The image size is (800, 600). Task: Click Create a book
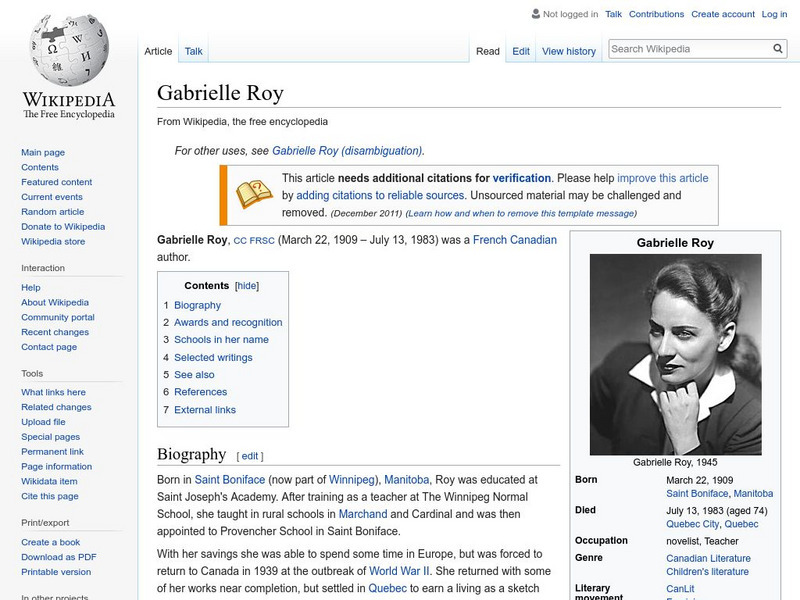[51, 542]
